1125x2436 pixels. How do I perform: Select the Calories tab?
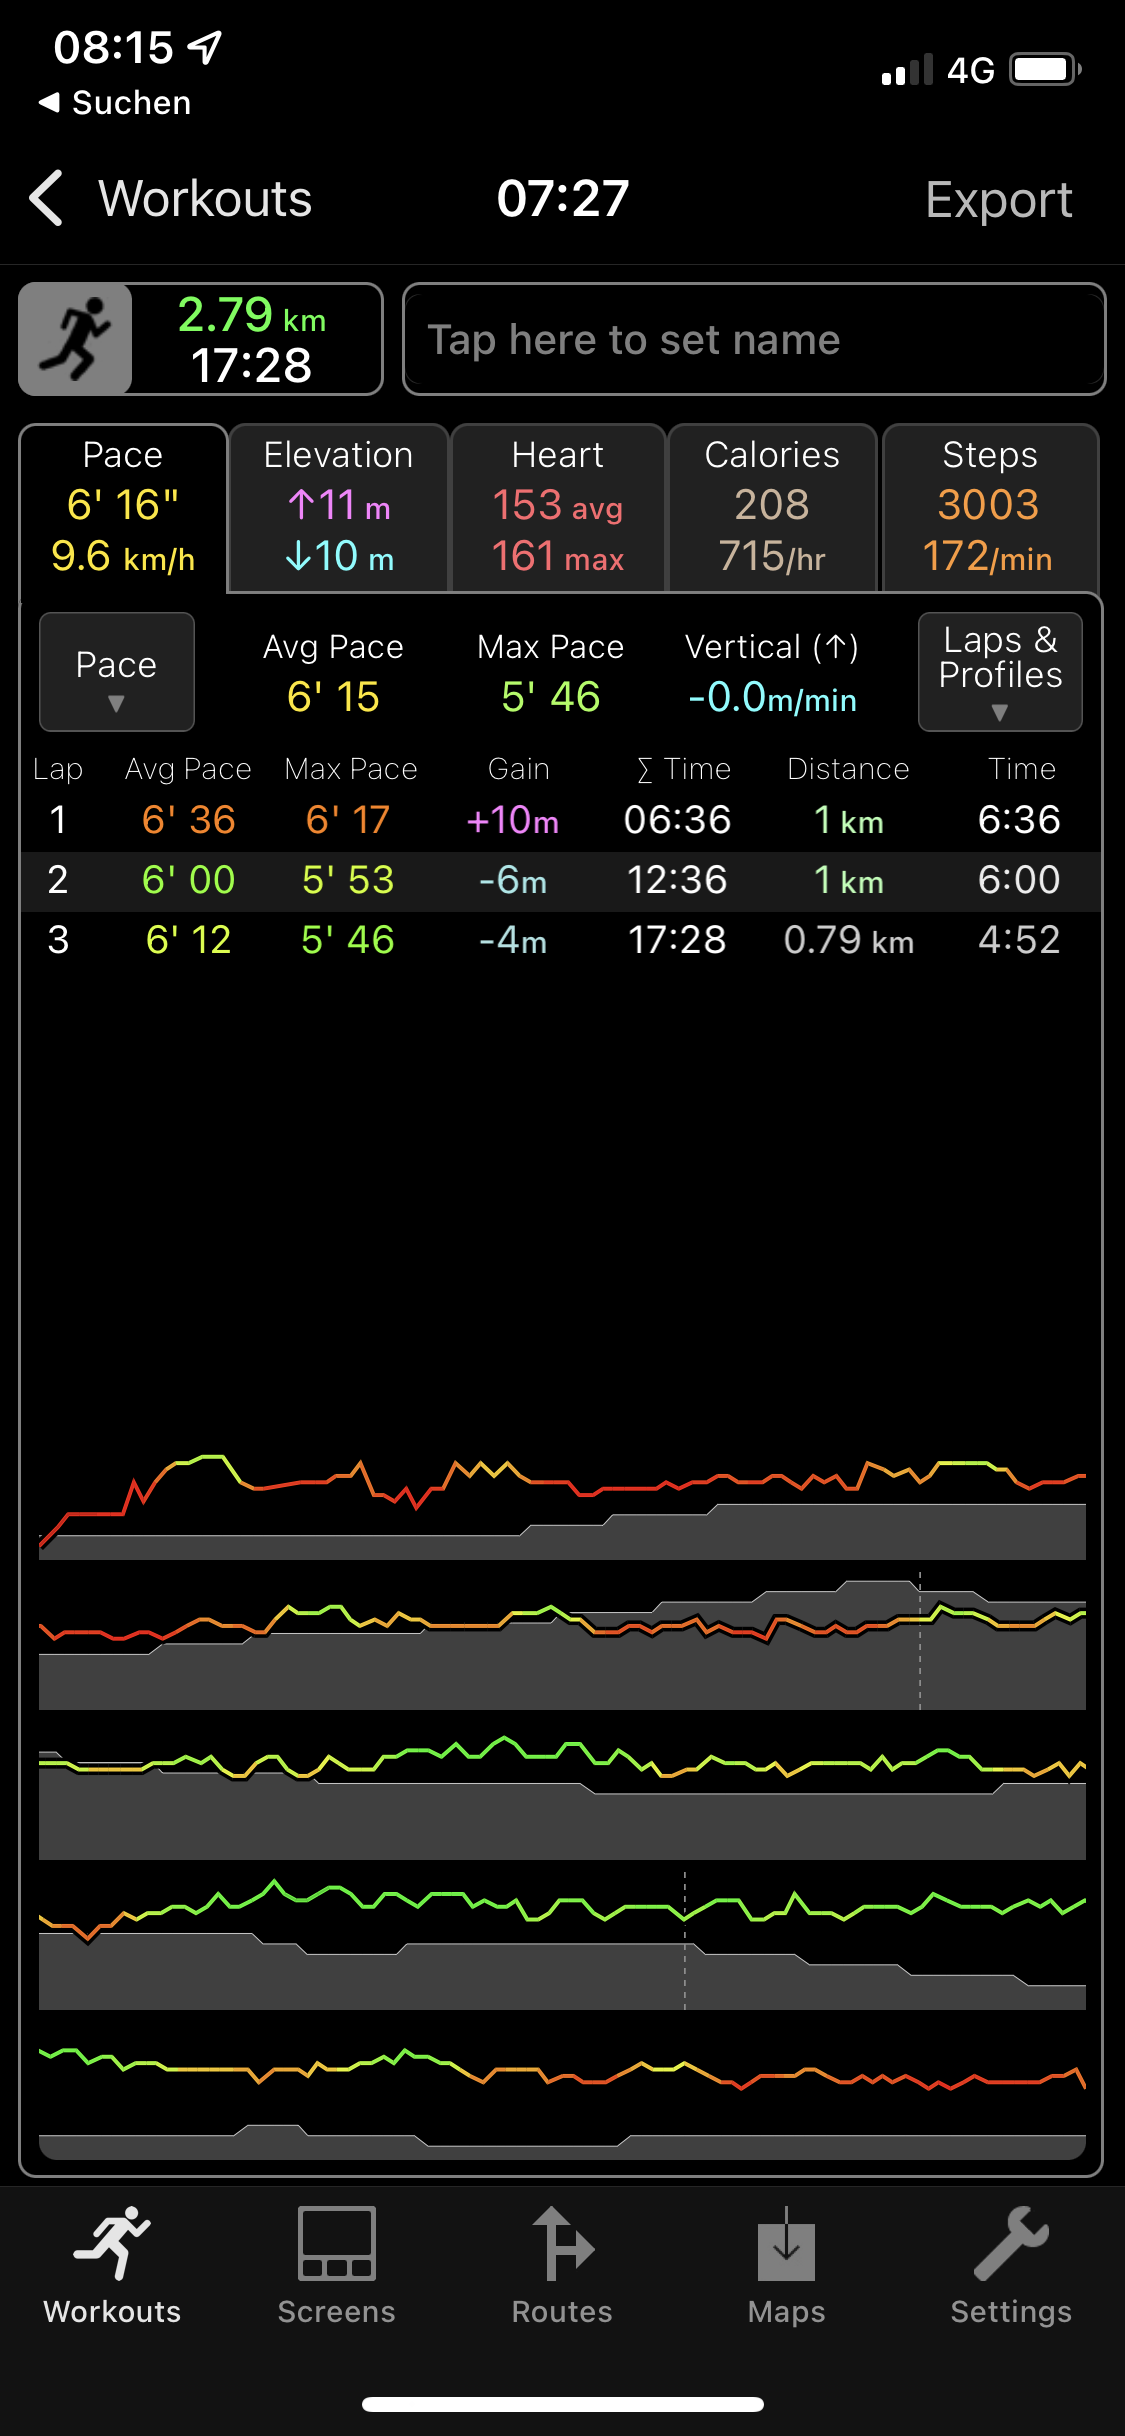772,508
